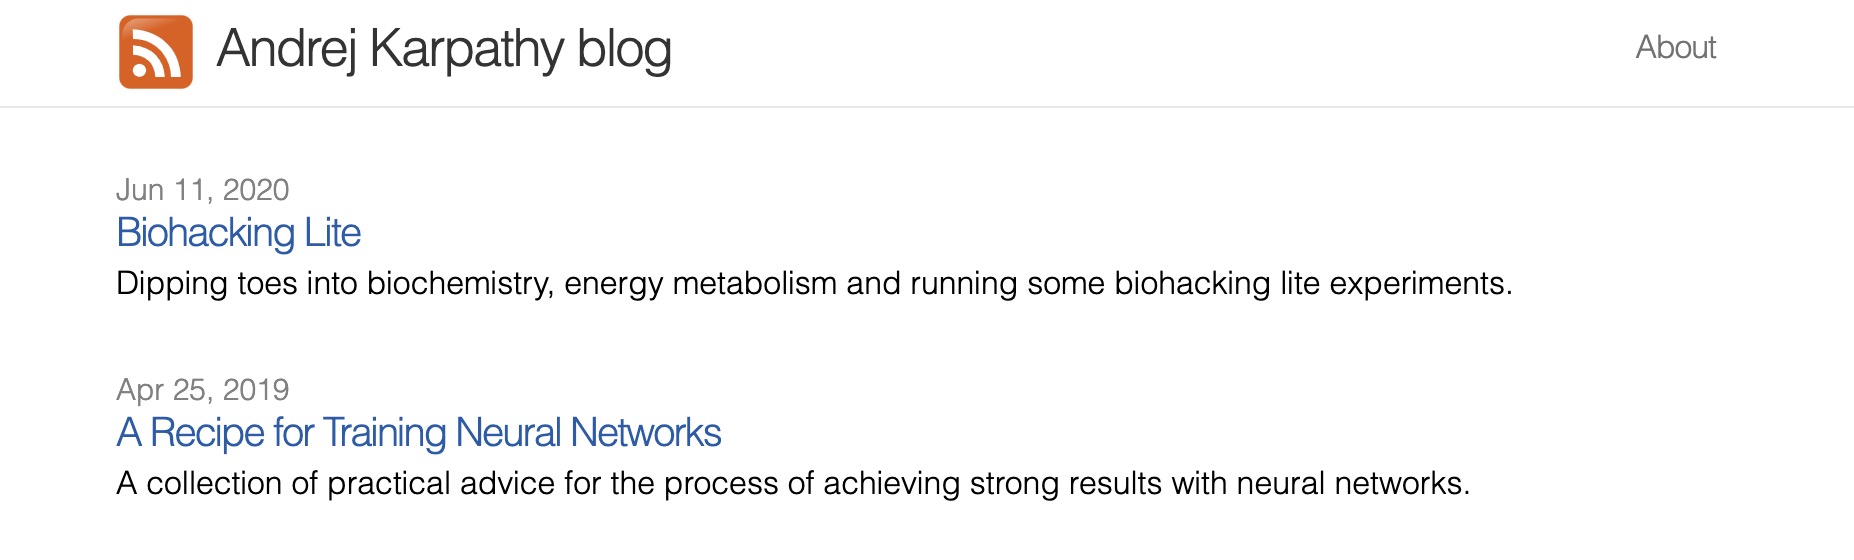Viewport: 1854px width, 560px height.
Task: Click the word "Lite" in the post title
Action: pos(332,233)
